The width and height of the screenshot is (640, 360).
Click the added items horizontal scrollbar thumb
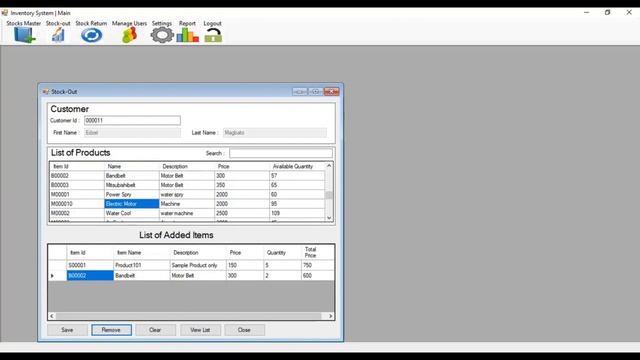[x=189, y=316]
